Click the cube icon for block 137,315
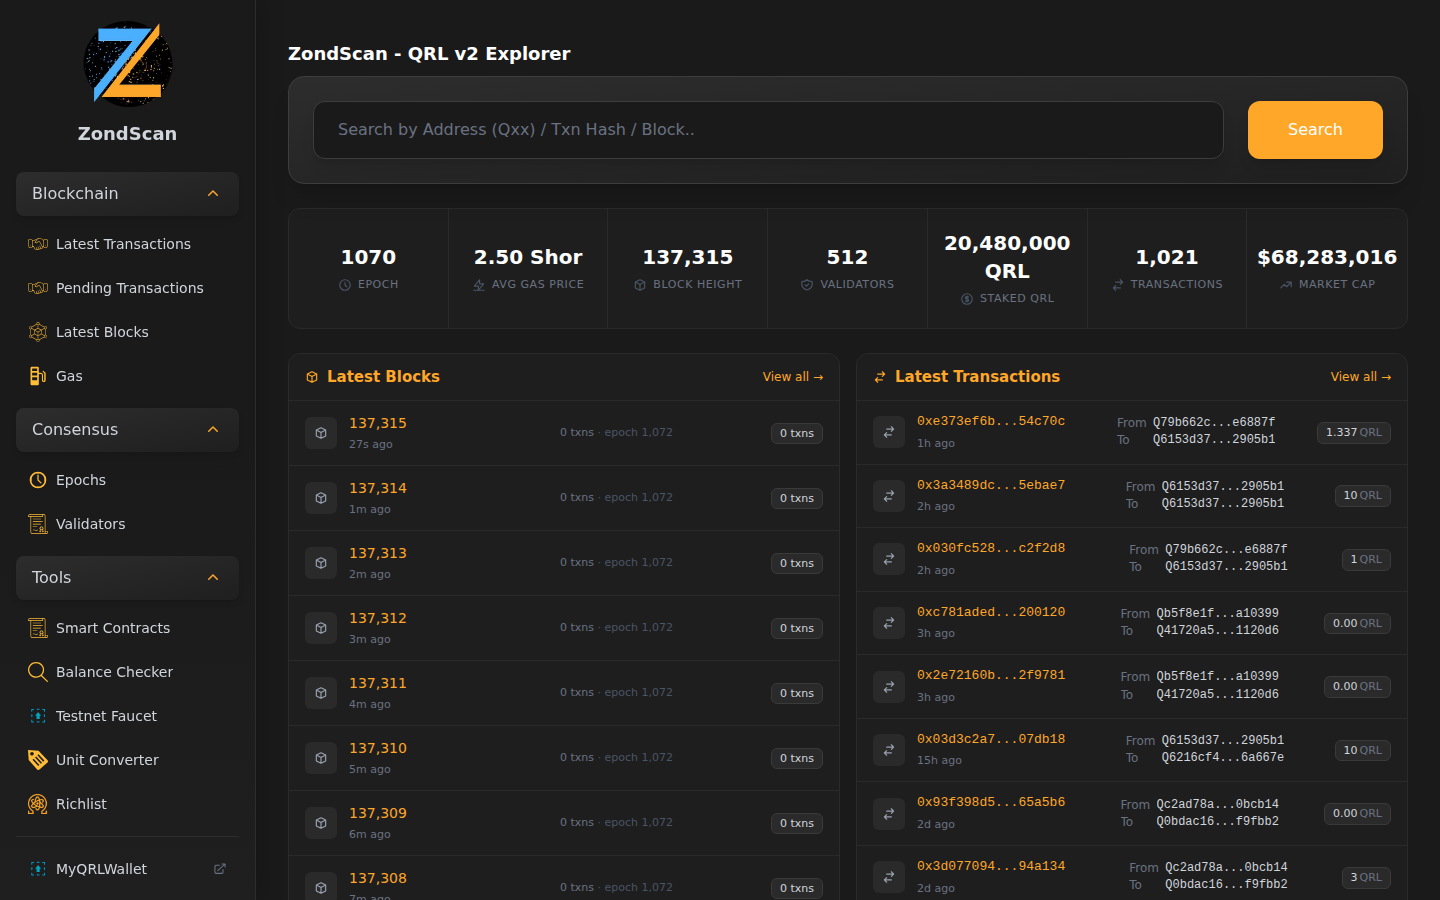This screenshot has height=900, width=1440. (321, 433)
